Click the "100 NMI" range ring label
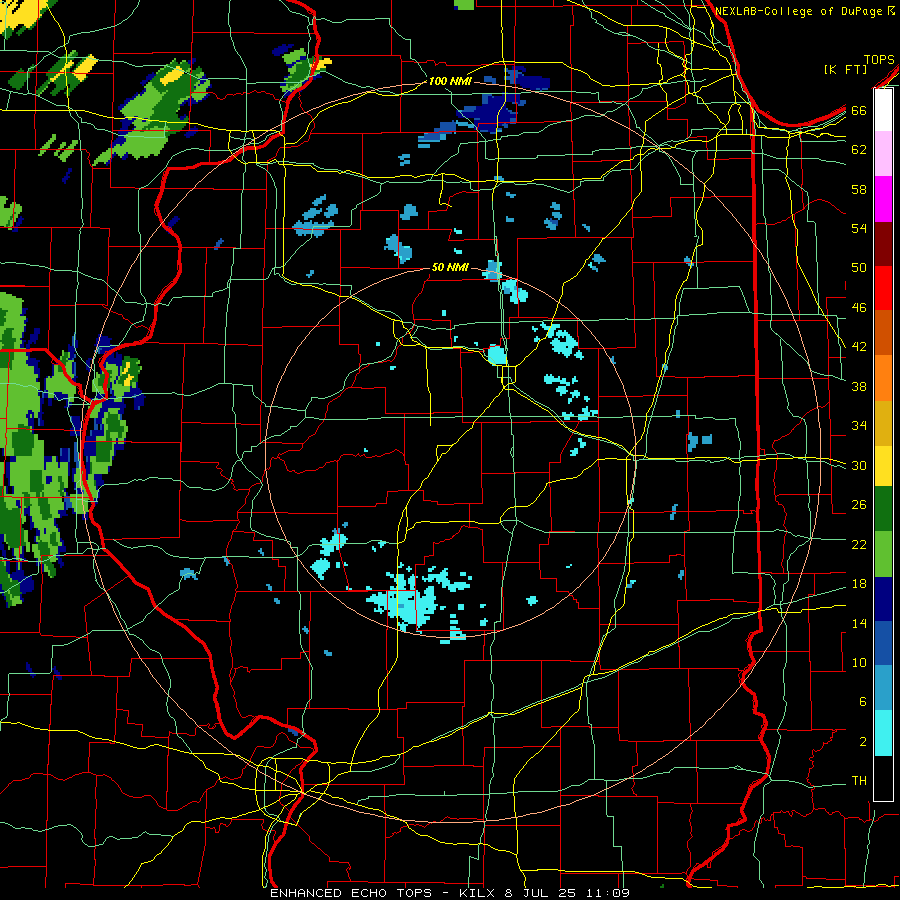 450,81
